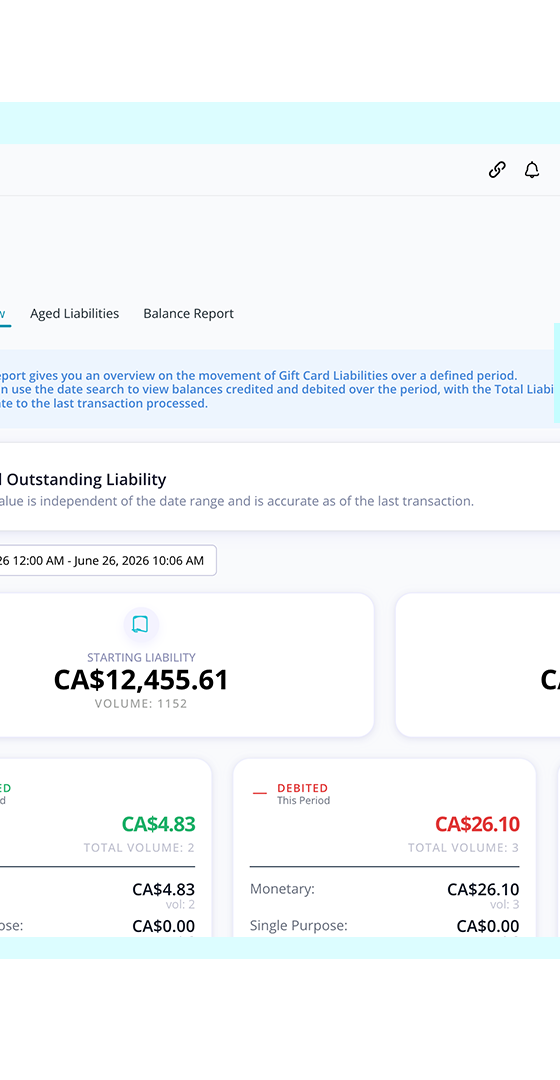
Task: Click the STARTING LIABILITY label
Action: coord(141,657)
